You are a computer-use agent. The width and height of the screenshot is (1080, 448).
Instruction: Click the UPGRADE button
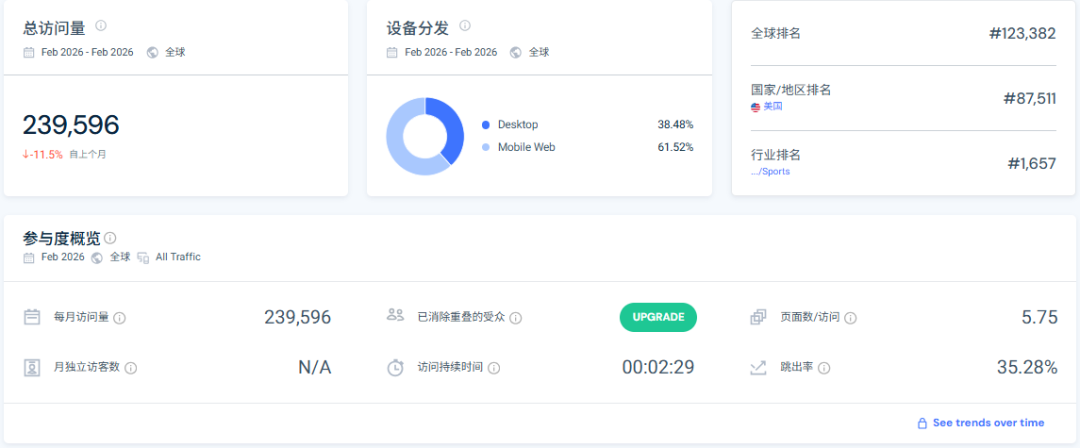pos(658,317)
